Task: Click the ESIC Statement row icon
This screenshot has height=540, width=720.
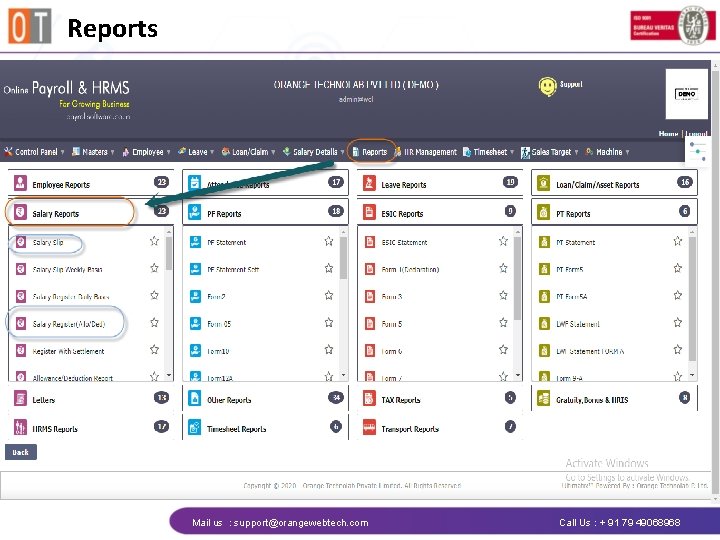Action: coord(370,242)
